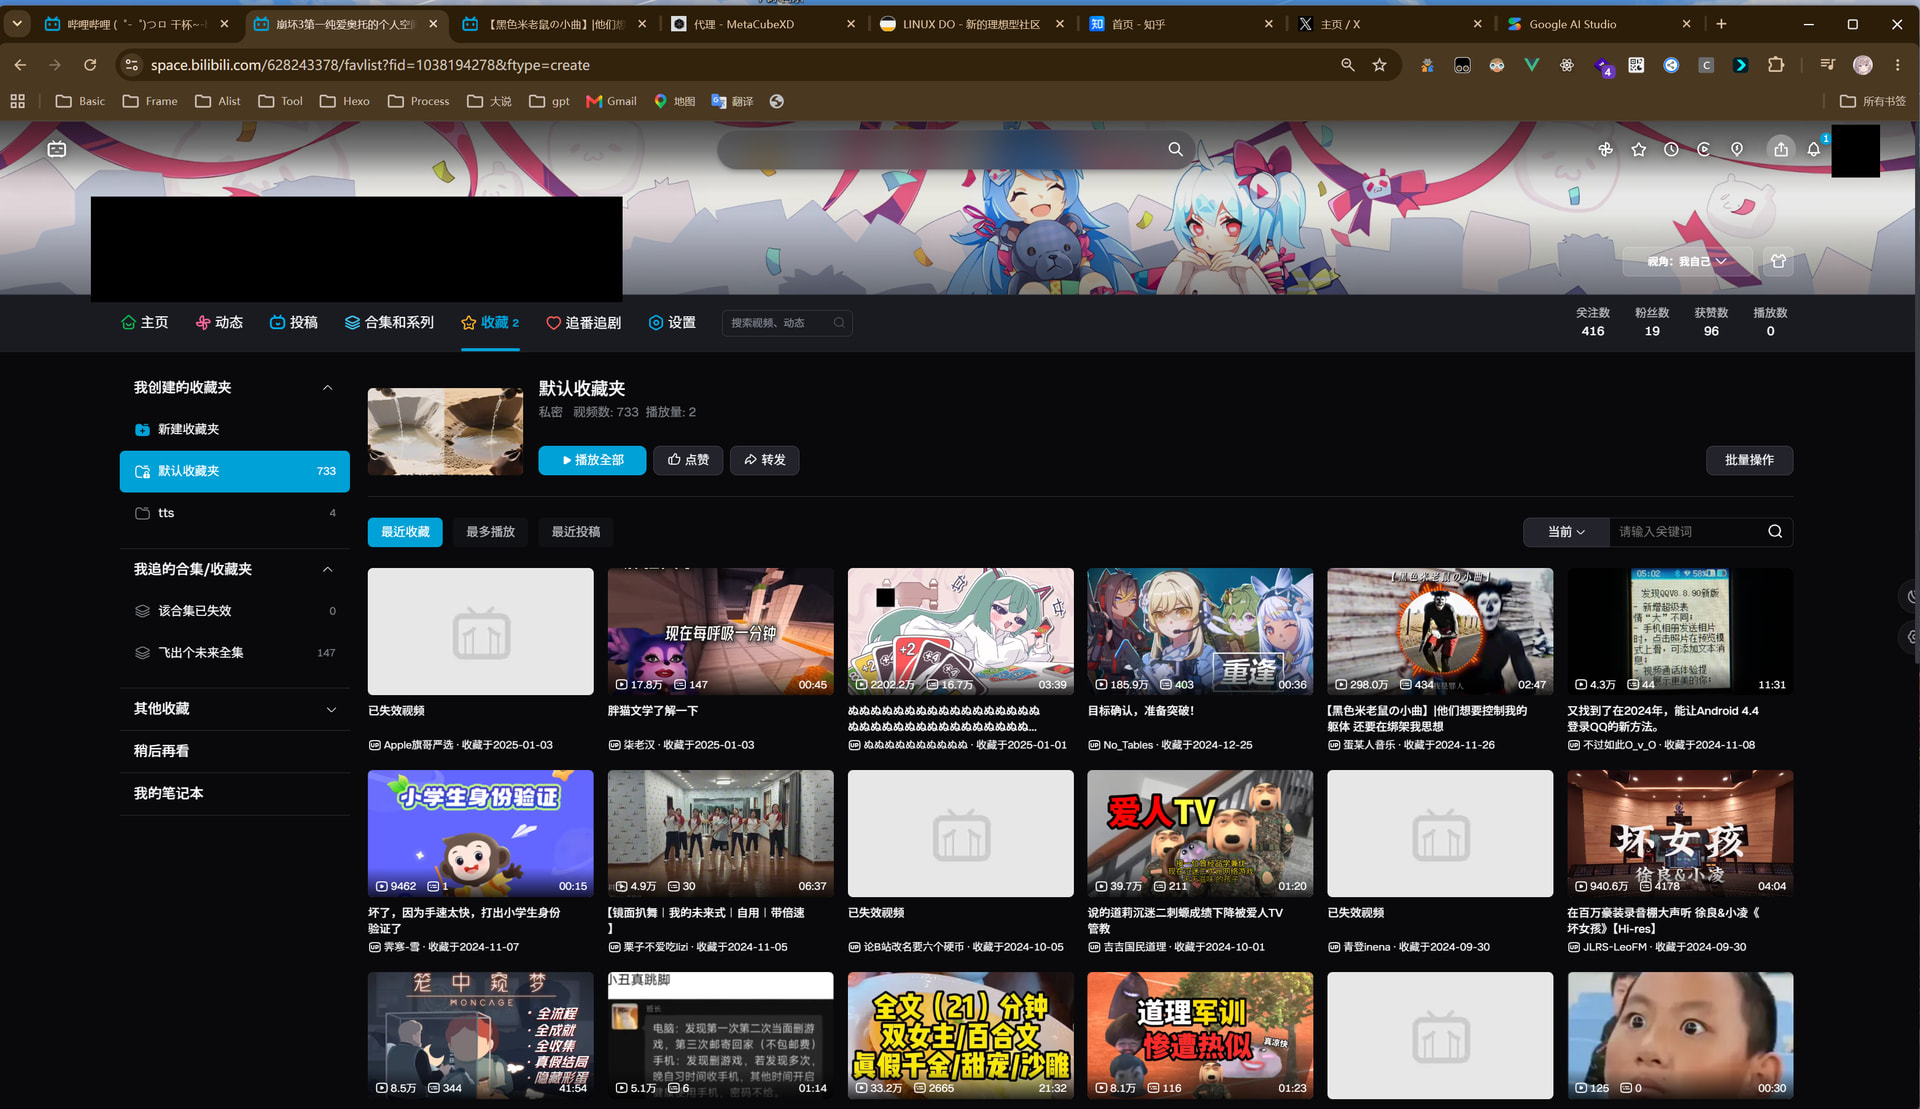Open the 坏女孩 video thumbnail
1920x1109 pixels.
click(1680, 833)
